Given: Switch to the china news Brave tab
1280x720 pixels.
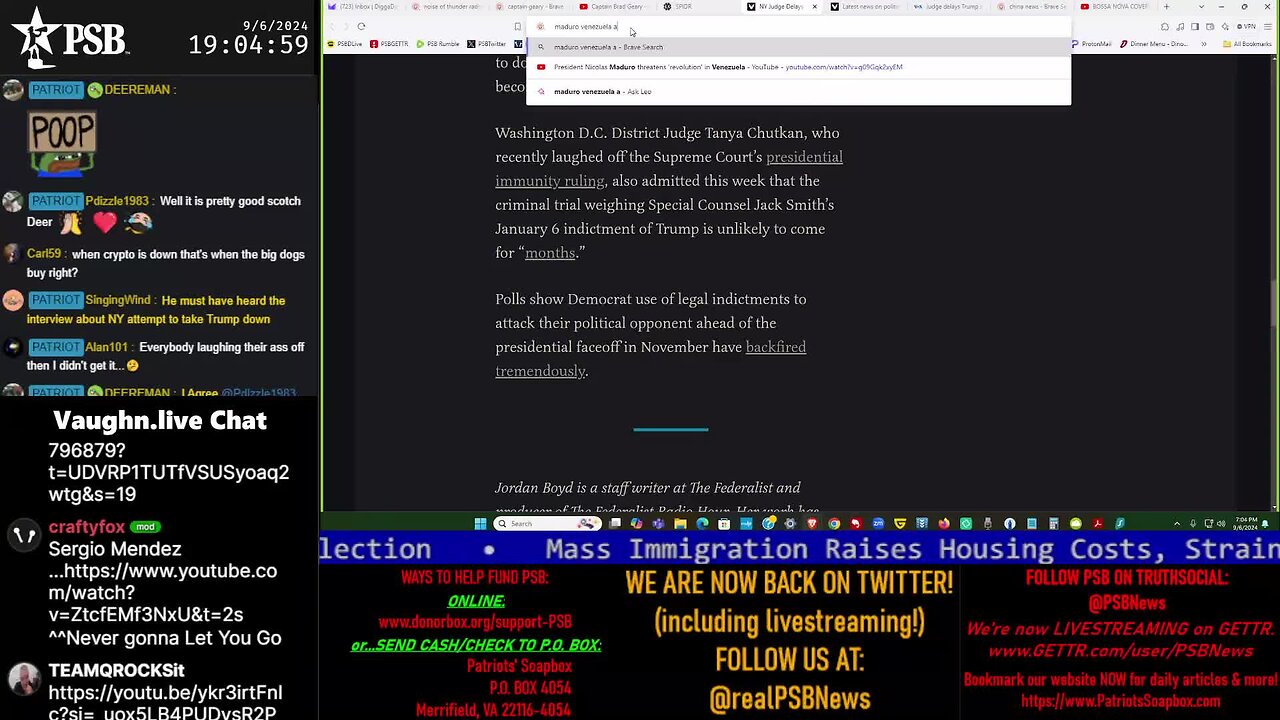Looking at the screenshot, I should 1034,7.
